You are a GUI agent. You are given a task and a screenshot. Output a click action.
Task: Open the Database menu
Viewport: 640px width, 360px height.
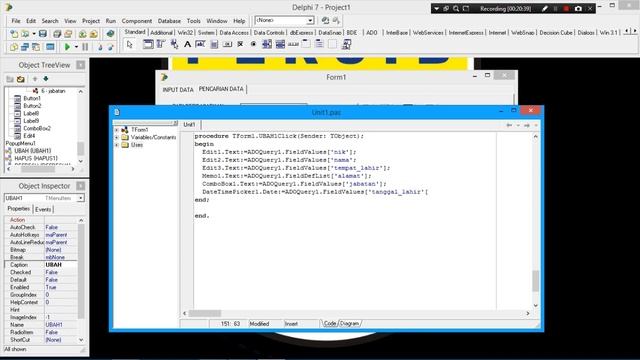(169, 21)
